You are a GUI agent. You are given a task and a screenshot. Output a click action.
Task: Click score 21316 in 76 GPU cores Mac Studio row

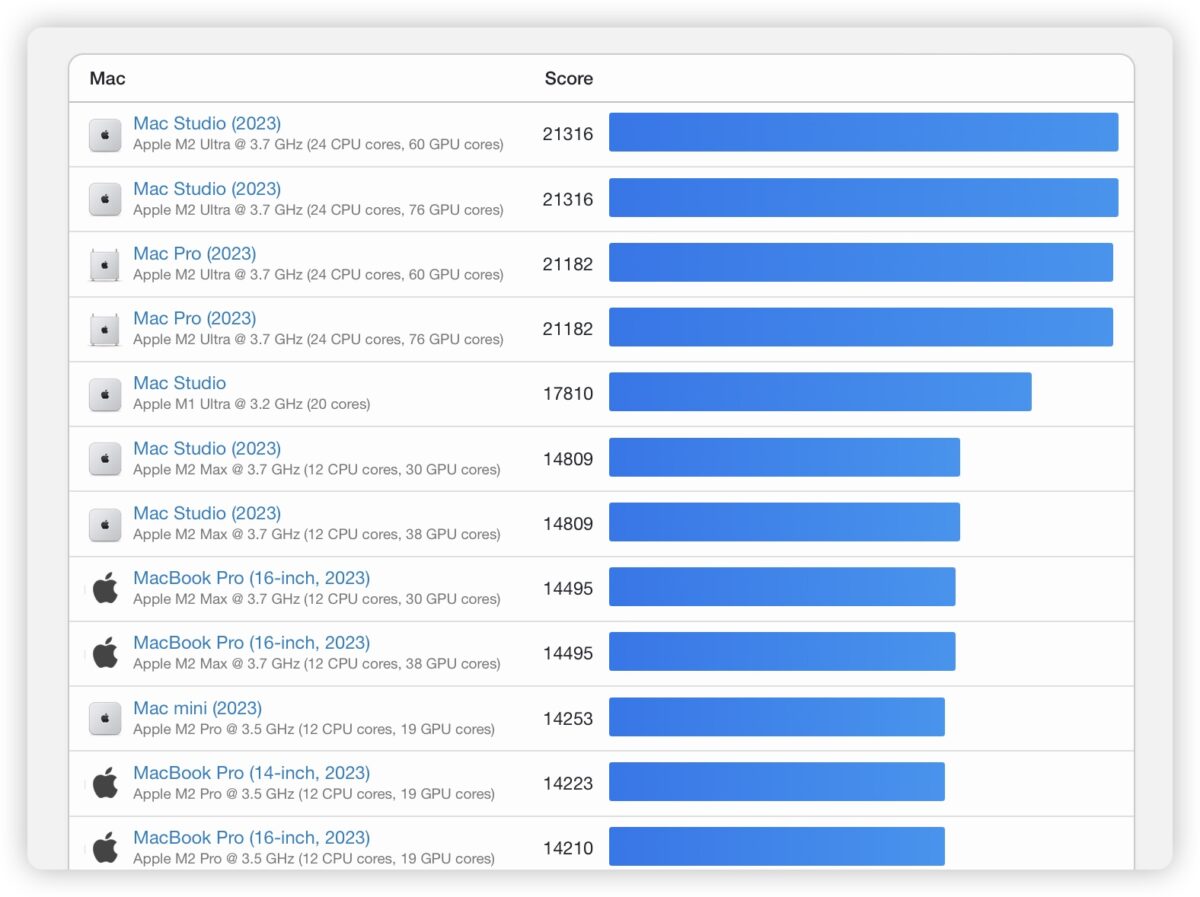[x=568, y=199]
